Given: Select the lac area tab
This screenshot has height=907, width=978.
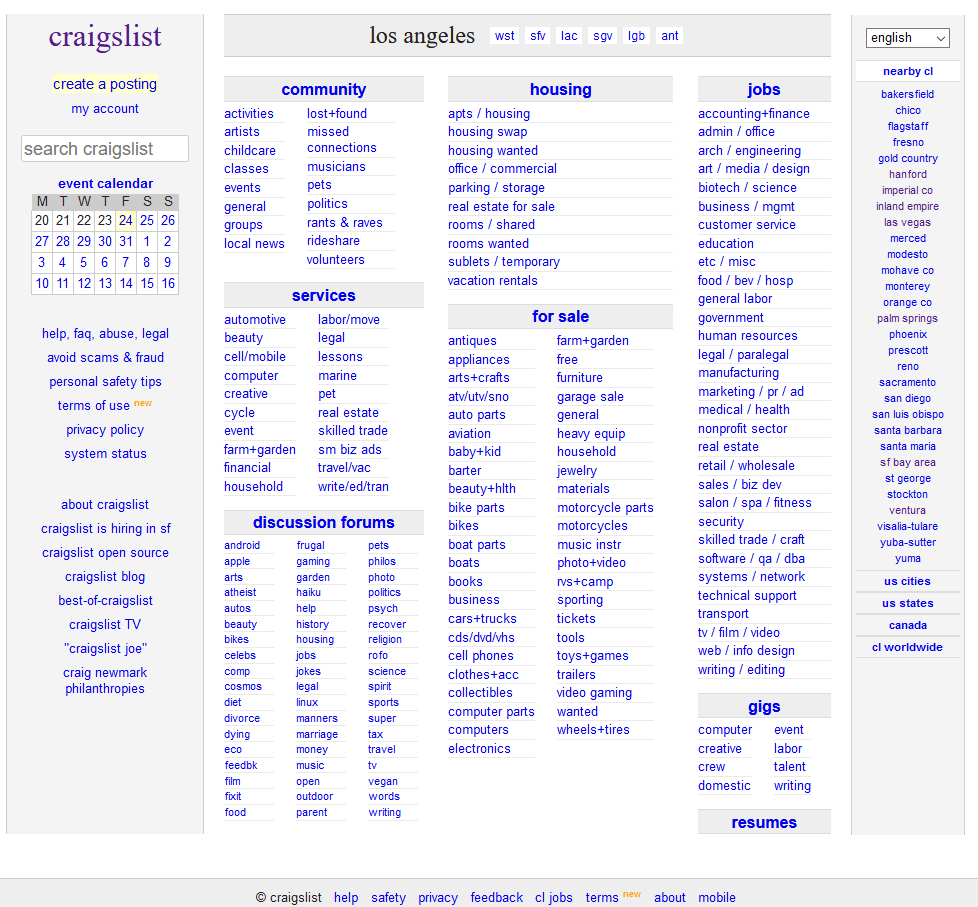Looking at the screenshot, I should pyautogui.click(x=569, y=36).
